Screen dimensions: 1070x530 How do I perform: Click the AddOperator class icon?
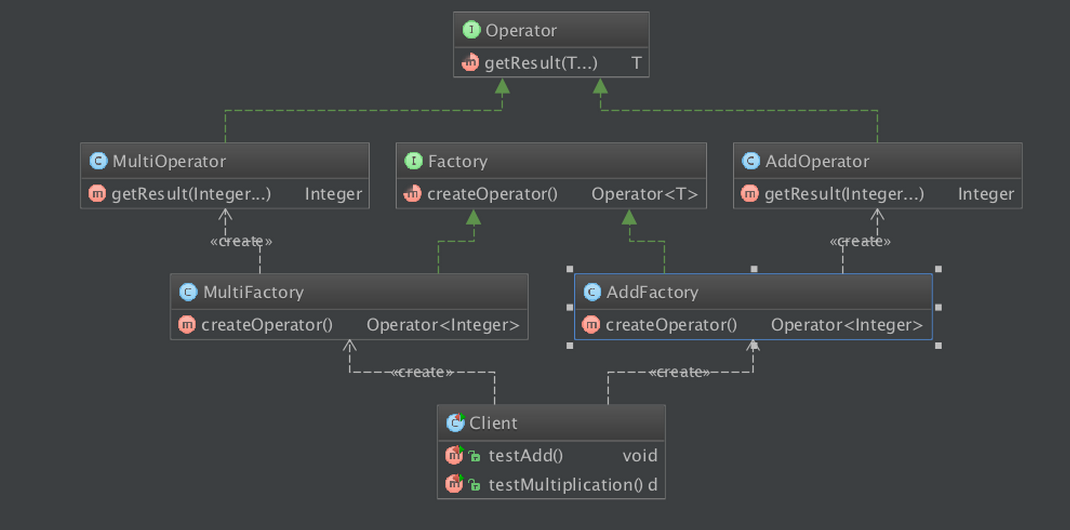click(x=751, y=161)
